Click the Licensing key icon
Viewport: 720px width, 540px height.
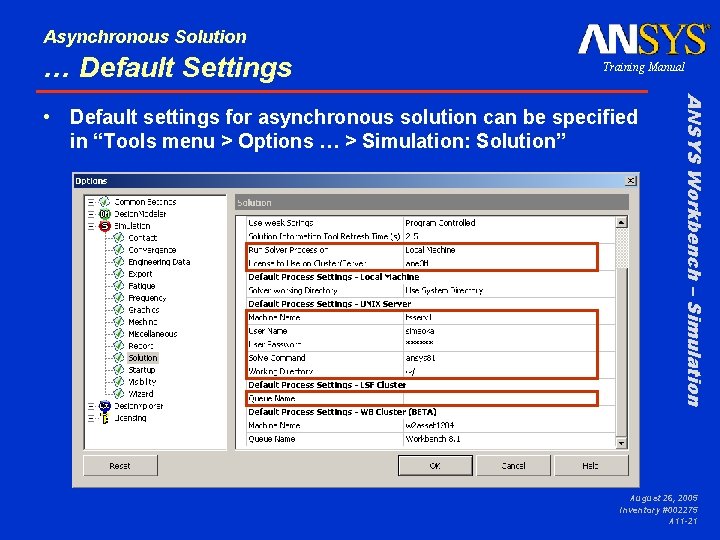tap(105, 418)
